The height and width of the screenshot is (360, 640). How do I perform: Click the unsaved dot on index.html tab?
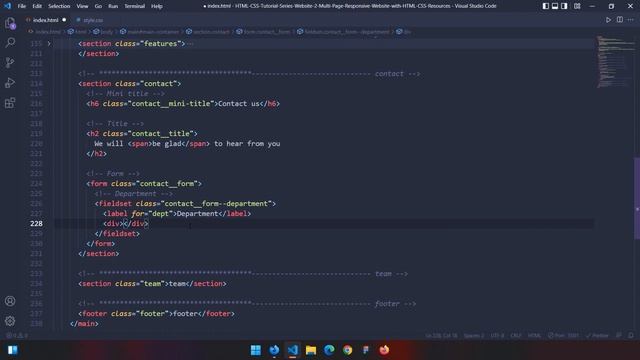tap(64, 20)
